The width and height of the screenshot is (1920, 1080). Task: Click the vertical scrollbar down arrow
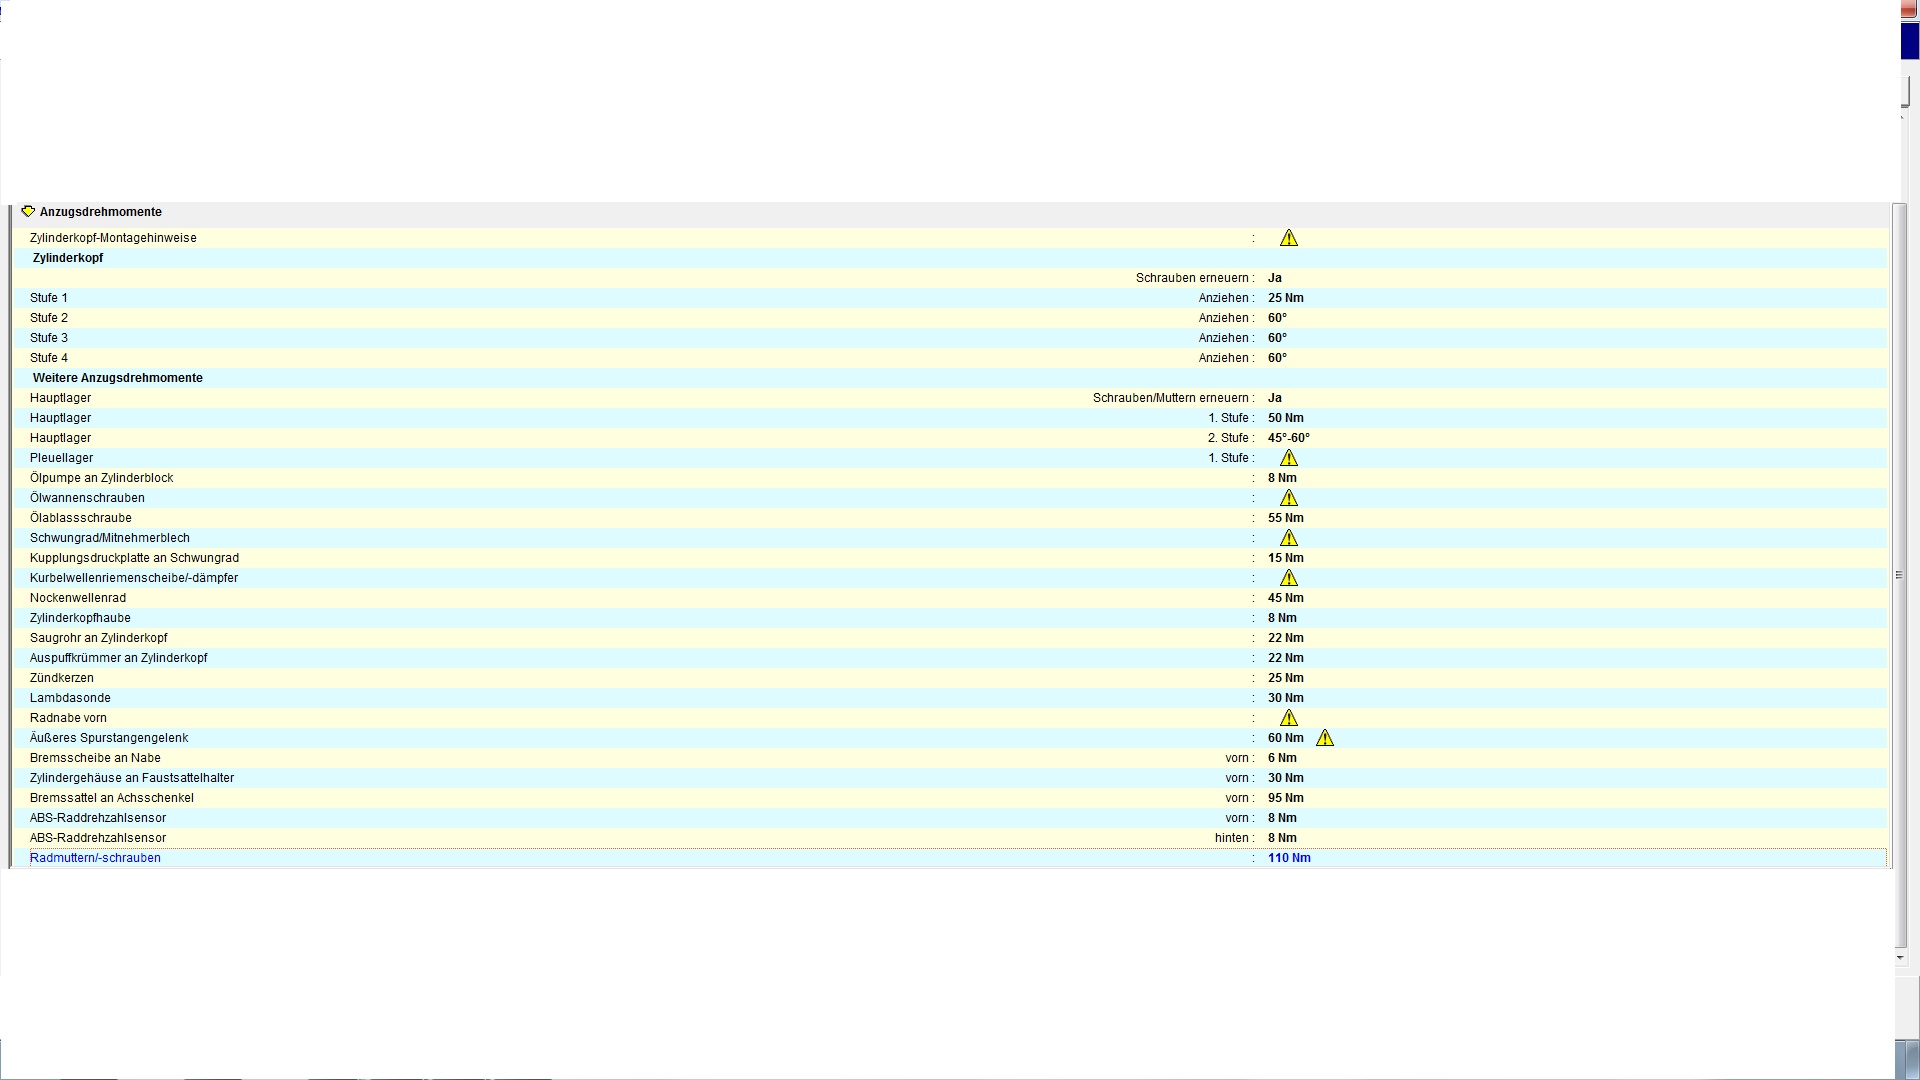click(x=1900, y=958)
